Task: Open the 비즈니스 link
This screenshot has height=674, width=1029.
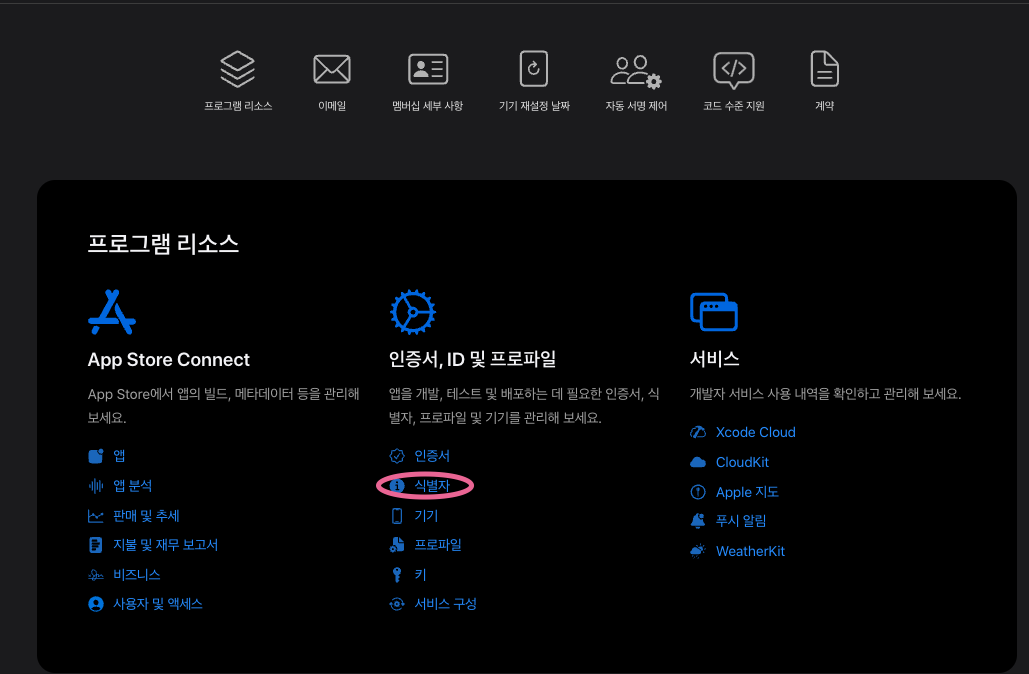Action: pyautogui.click(x=136, y=575)
